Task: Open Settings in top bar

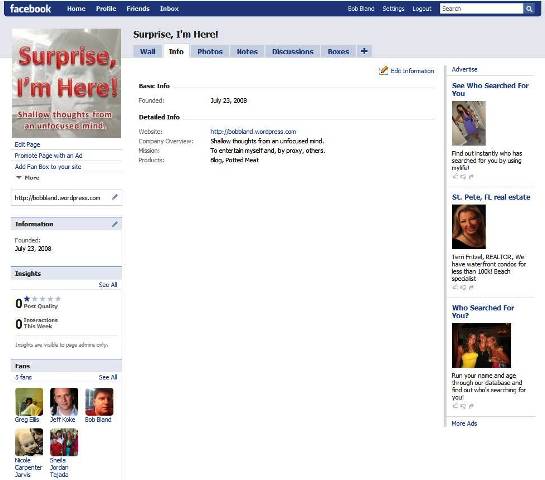Action: [x=393, y=9]
